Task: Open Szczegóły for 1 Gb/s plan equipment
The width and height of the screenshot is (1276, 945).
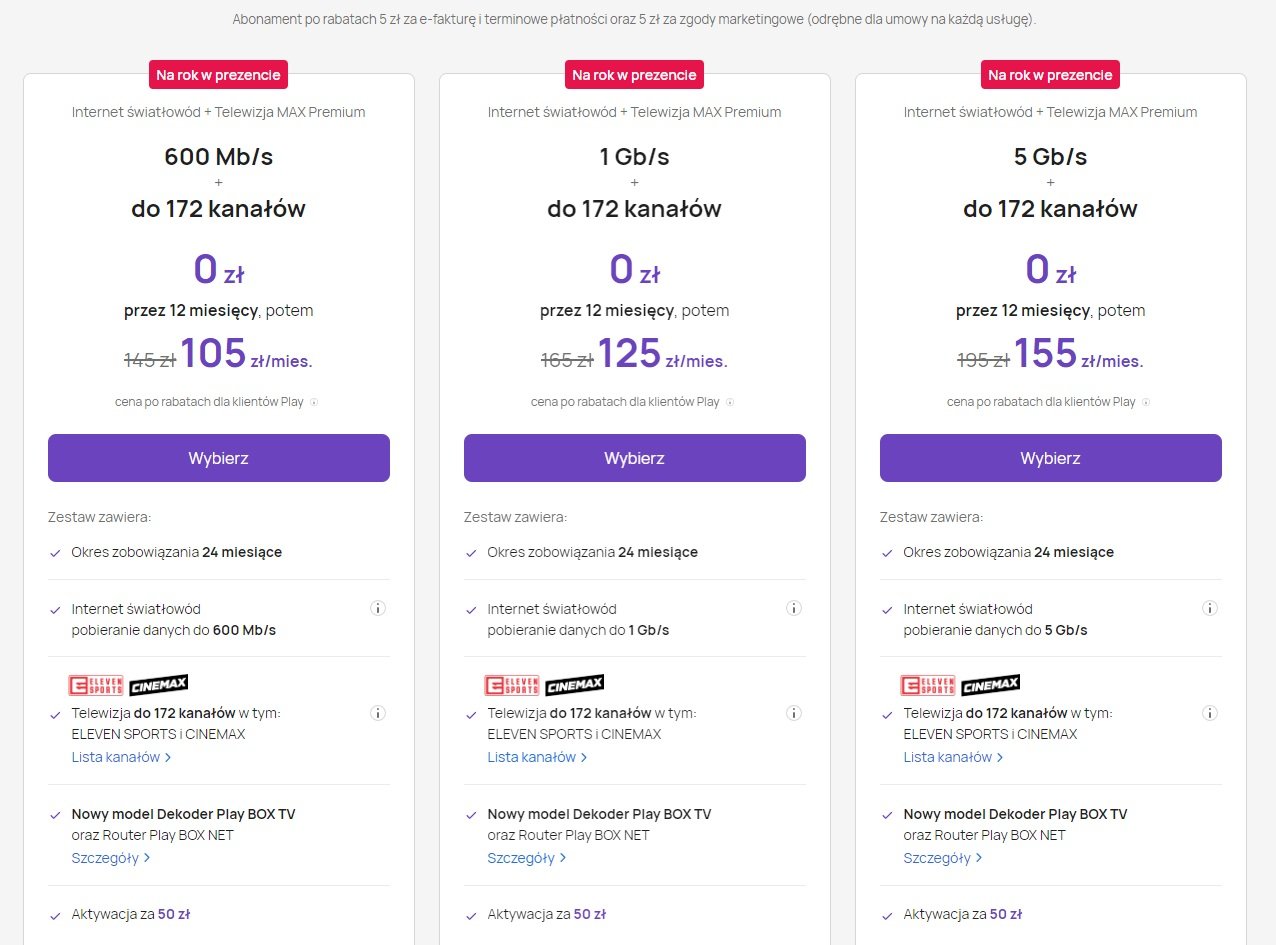Action: coord(526,858)
